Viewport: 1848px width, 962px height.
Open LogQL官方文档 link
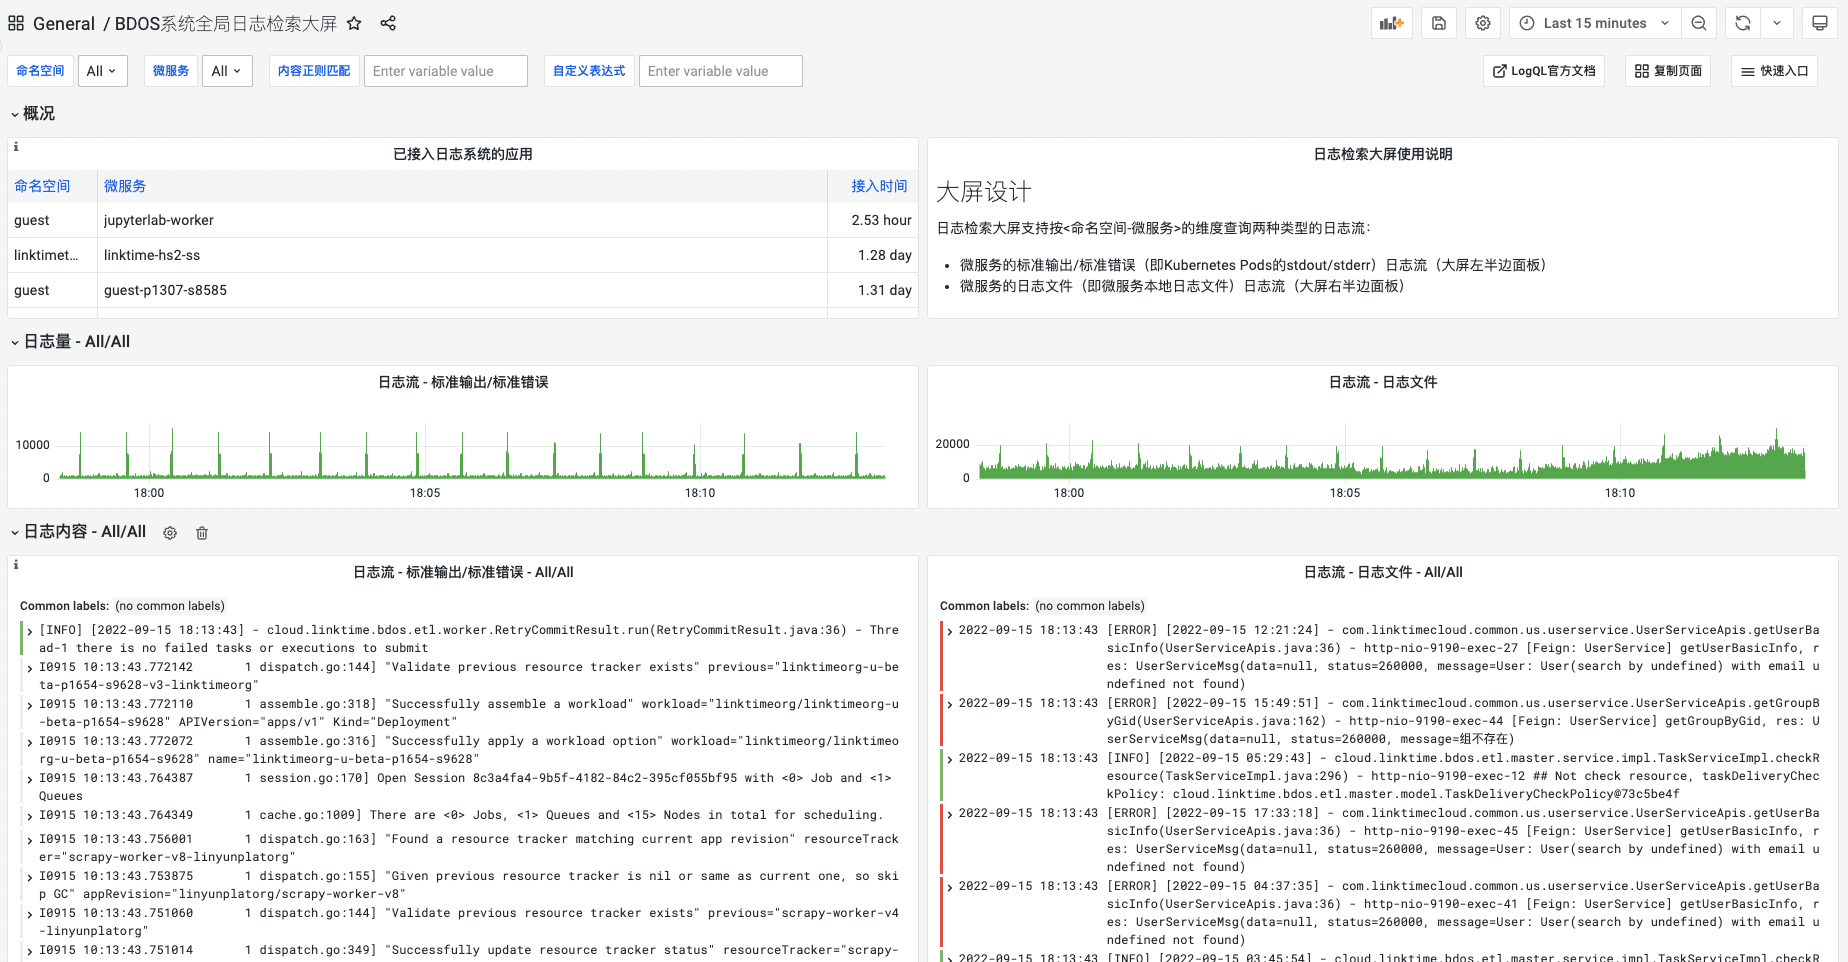1544,71
